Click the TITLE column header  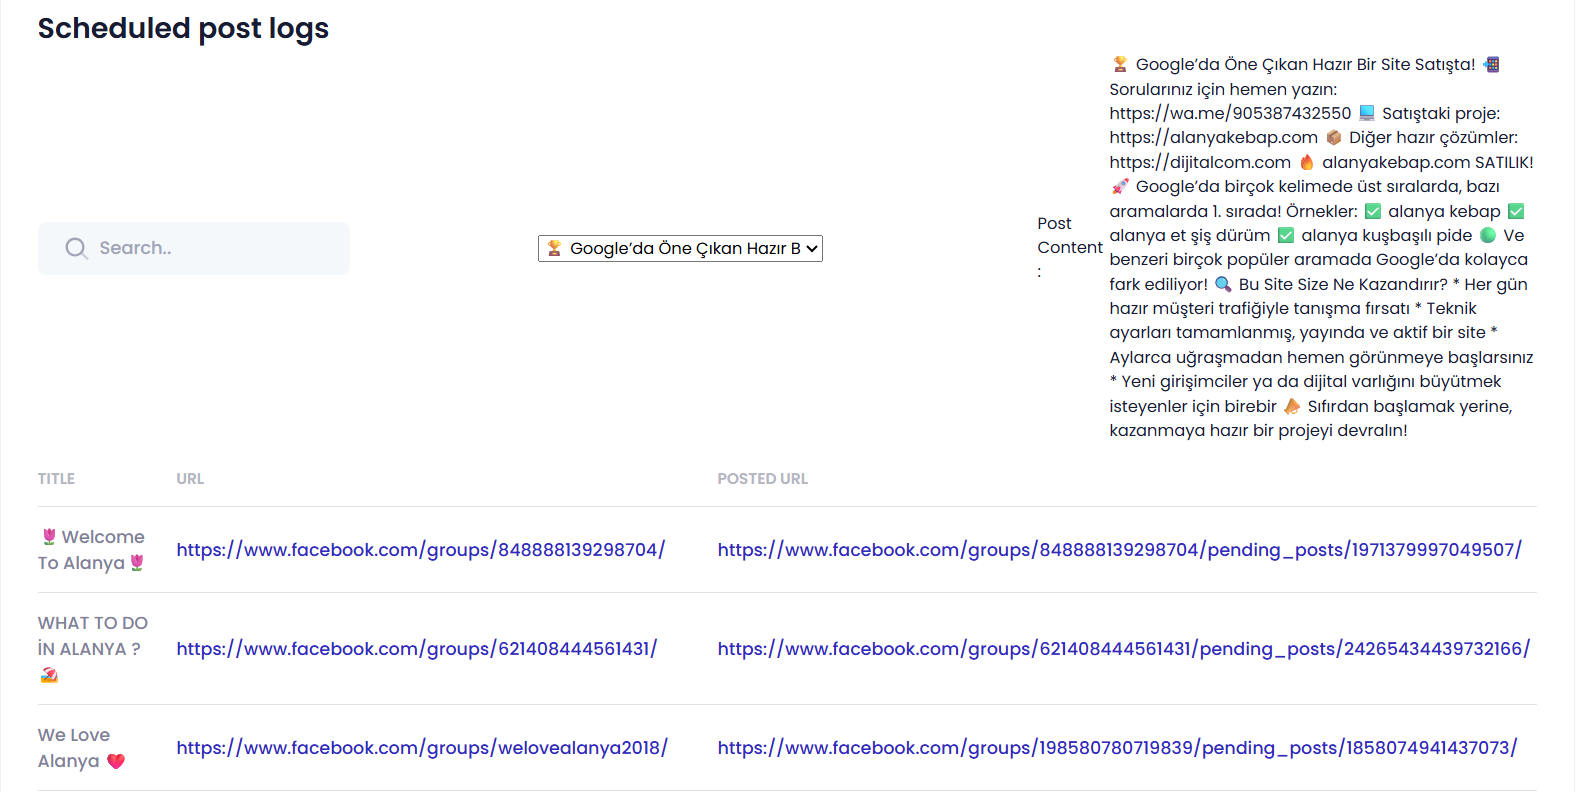tap(56, 479)
